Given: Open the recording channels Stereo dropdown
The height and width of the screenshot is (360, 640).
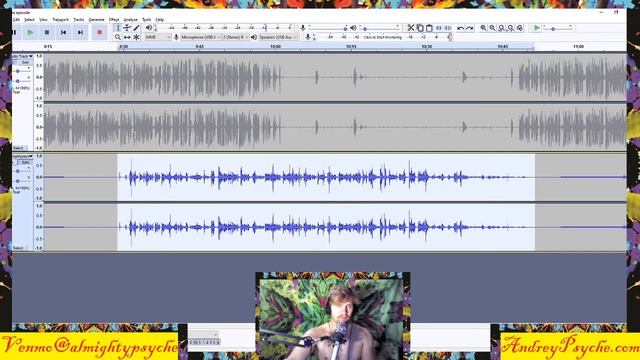Looking at the screenshot, I should 236,37.
